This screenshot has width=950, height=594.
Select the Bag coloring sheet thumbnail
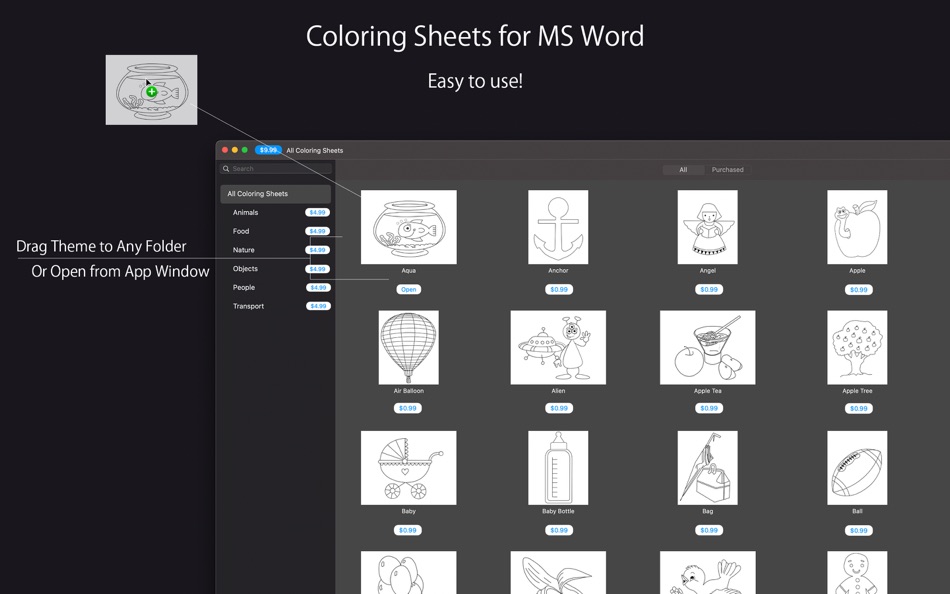(x=708, y=468)
